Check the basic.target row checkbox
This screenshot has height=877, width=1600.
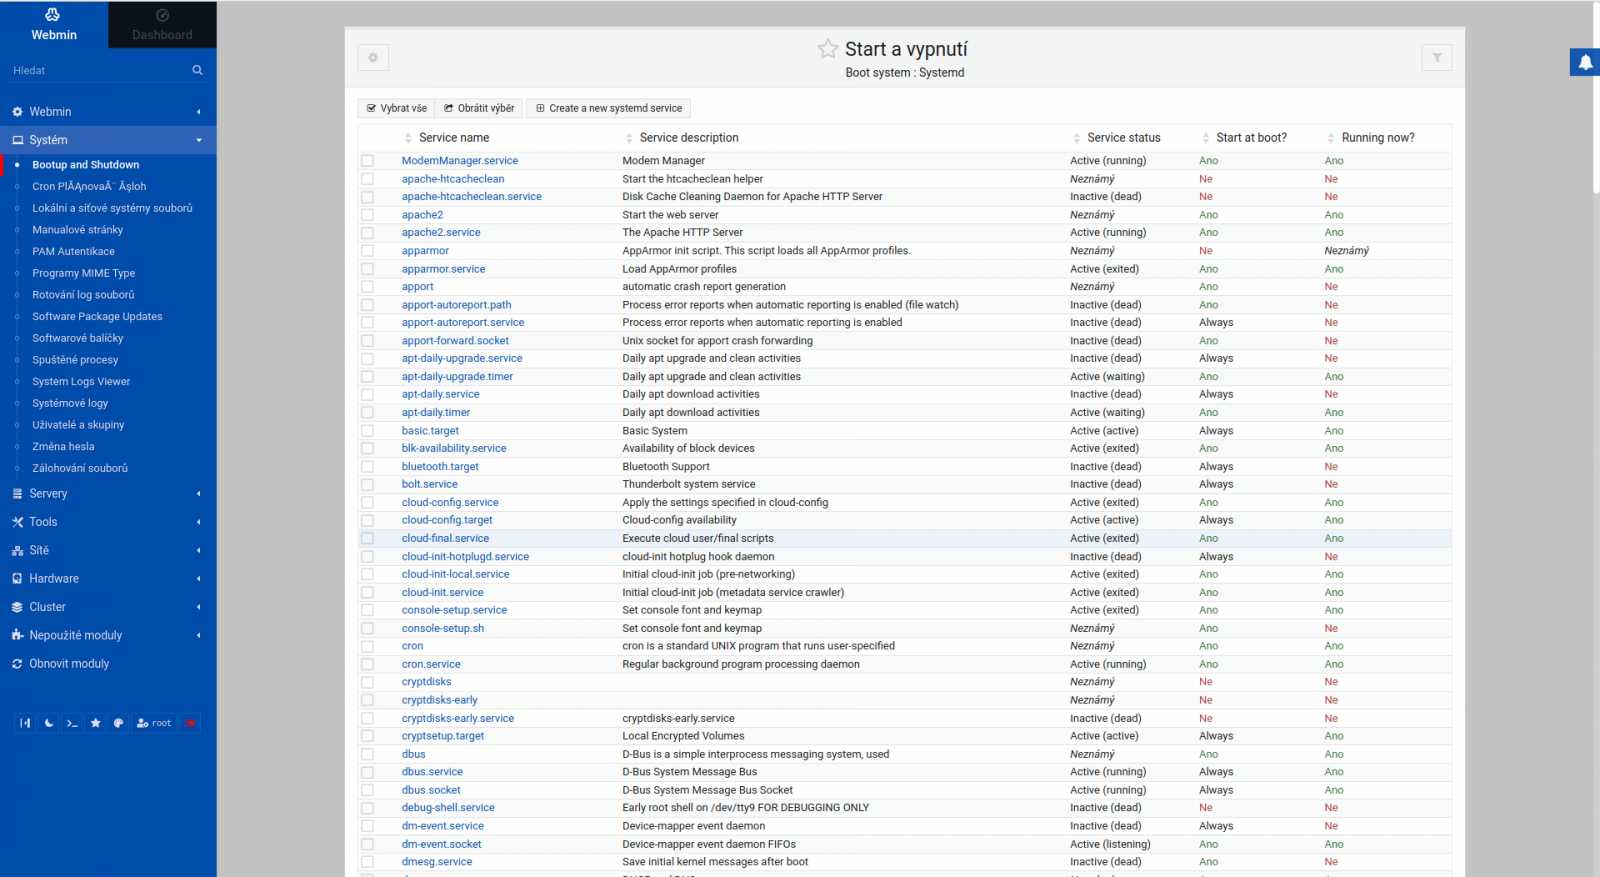(x=367, y=431)
